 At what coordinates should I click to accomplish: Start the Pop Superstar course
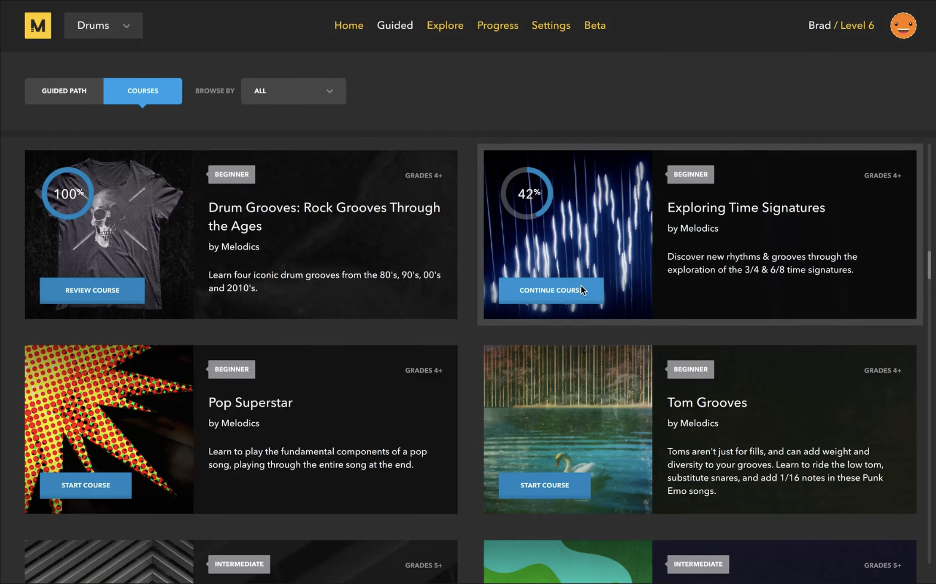[x=85, y=486]
